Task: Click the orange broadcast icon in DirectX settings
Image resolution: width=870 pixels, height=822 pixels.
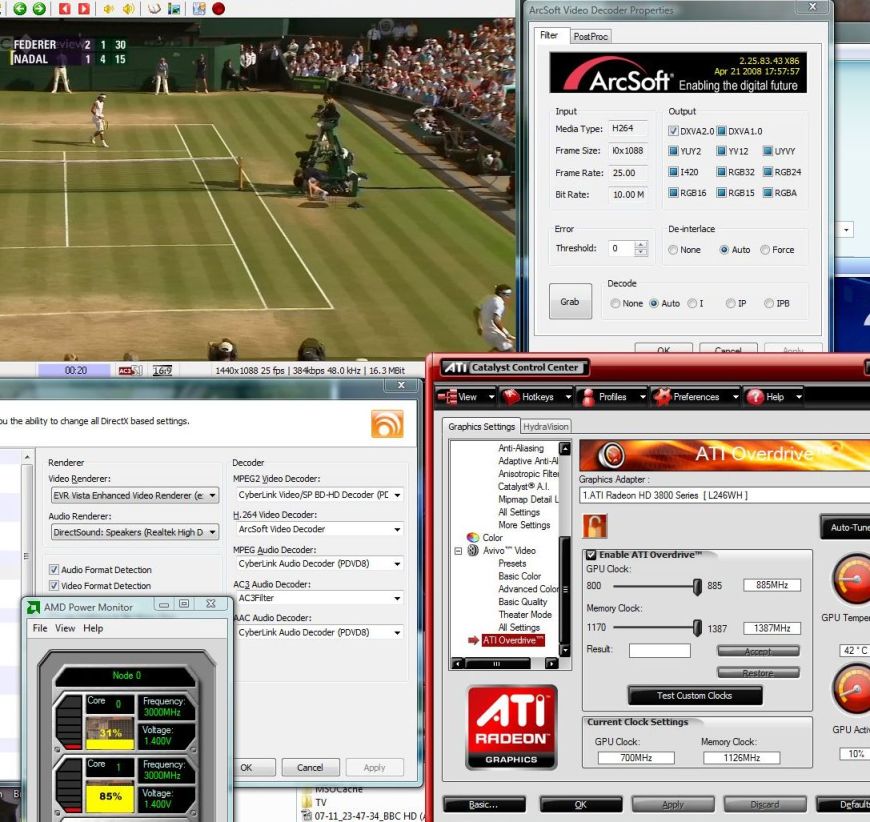Action: pos(387,424)
